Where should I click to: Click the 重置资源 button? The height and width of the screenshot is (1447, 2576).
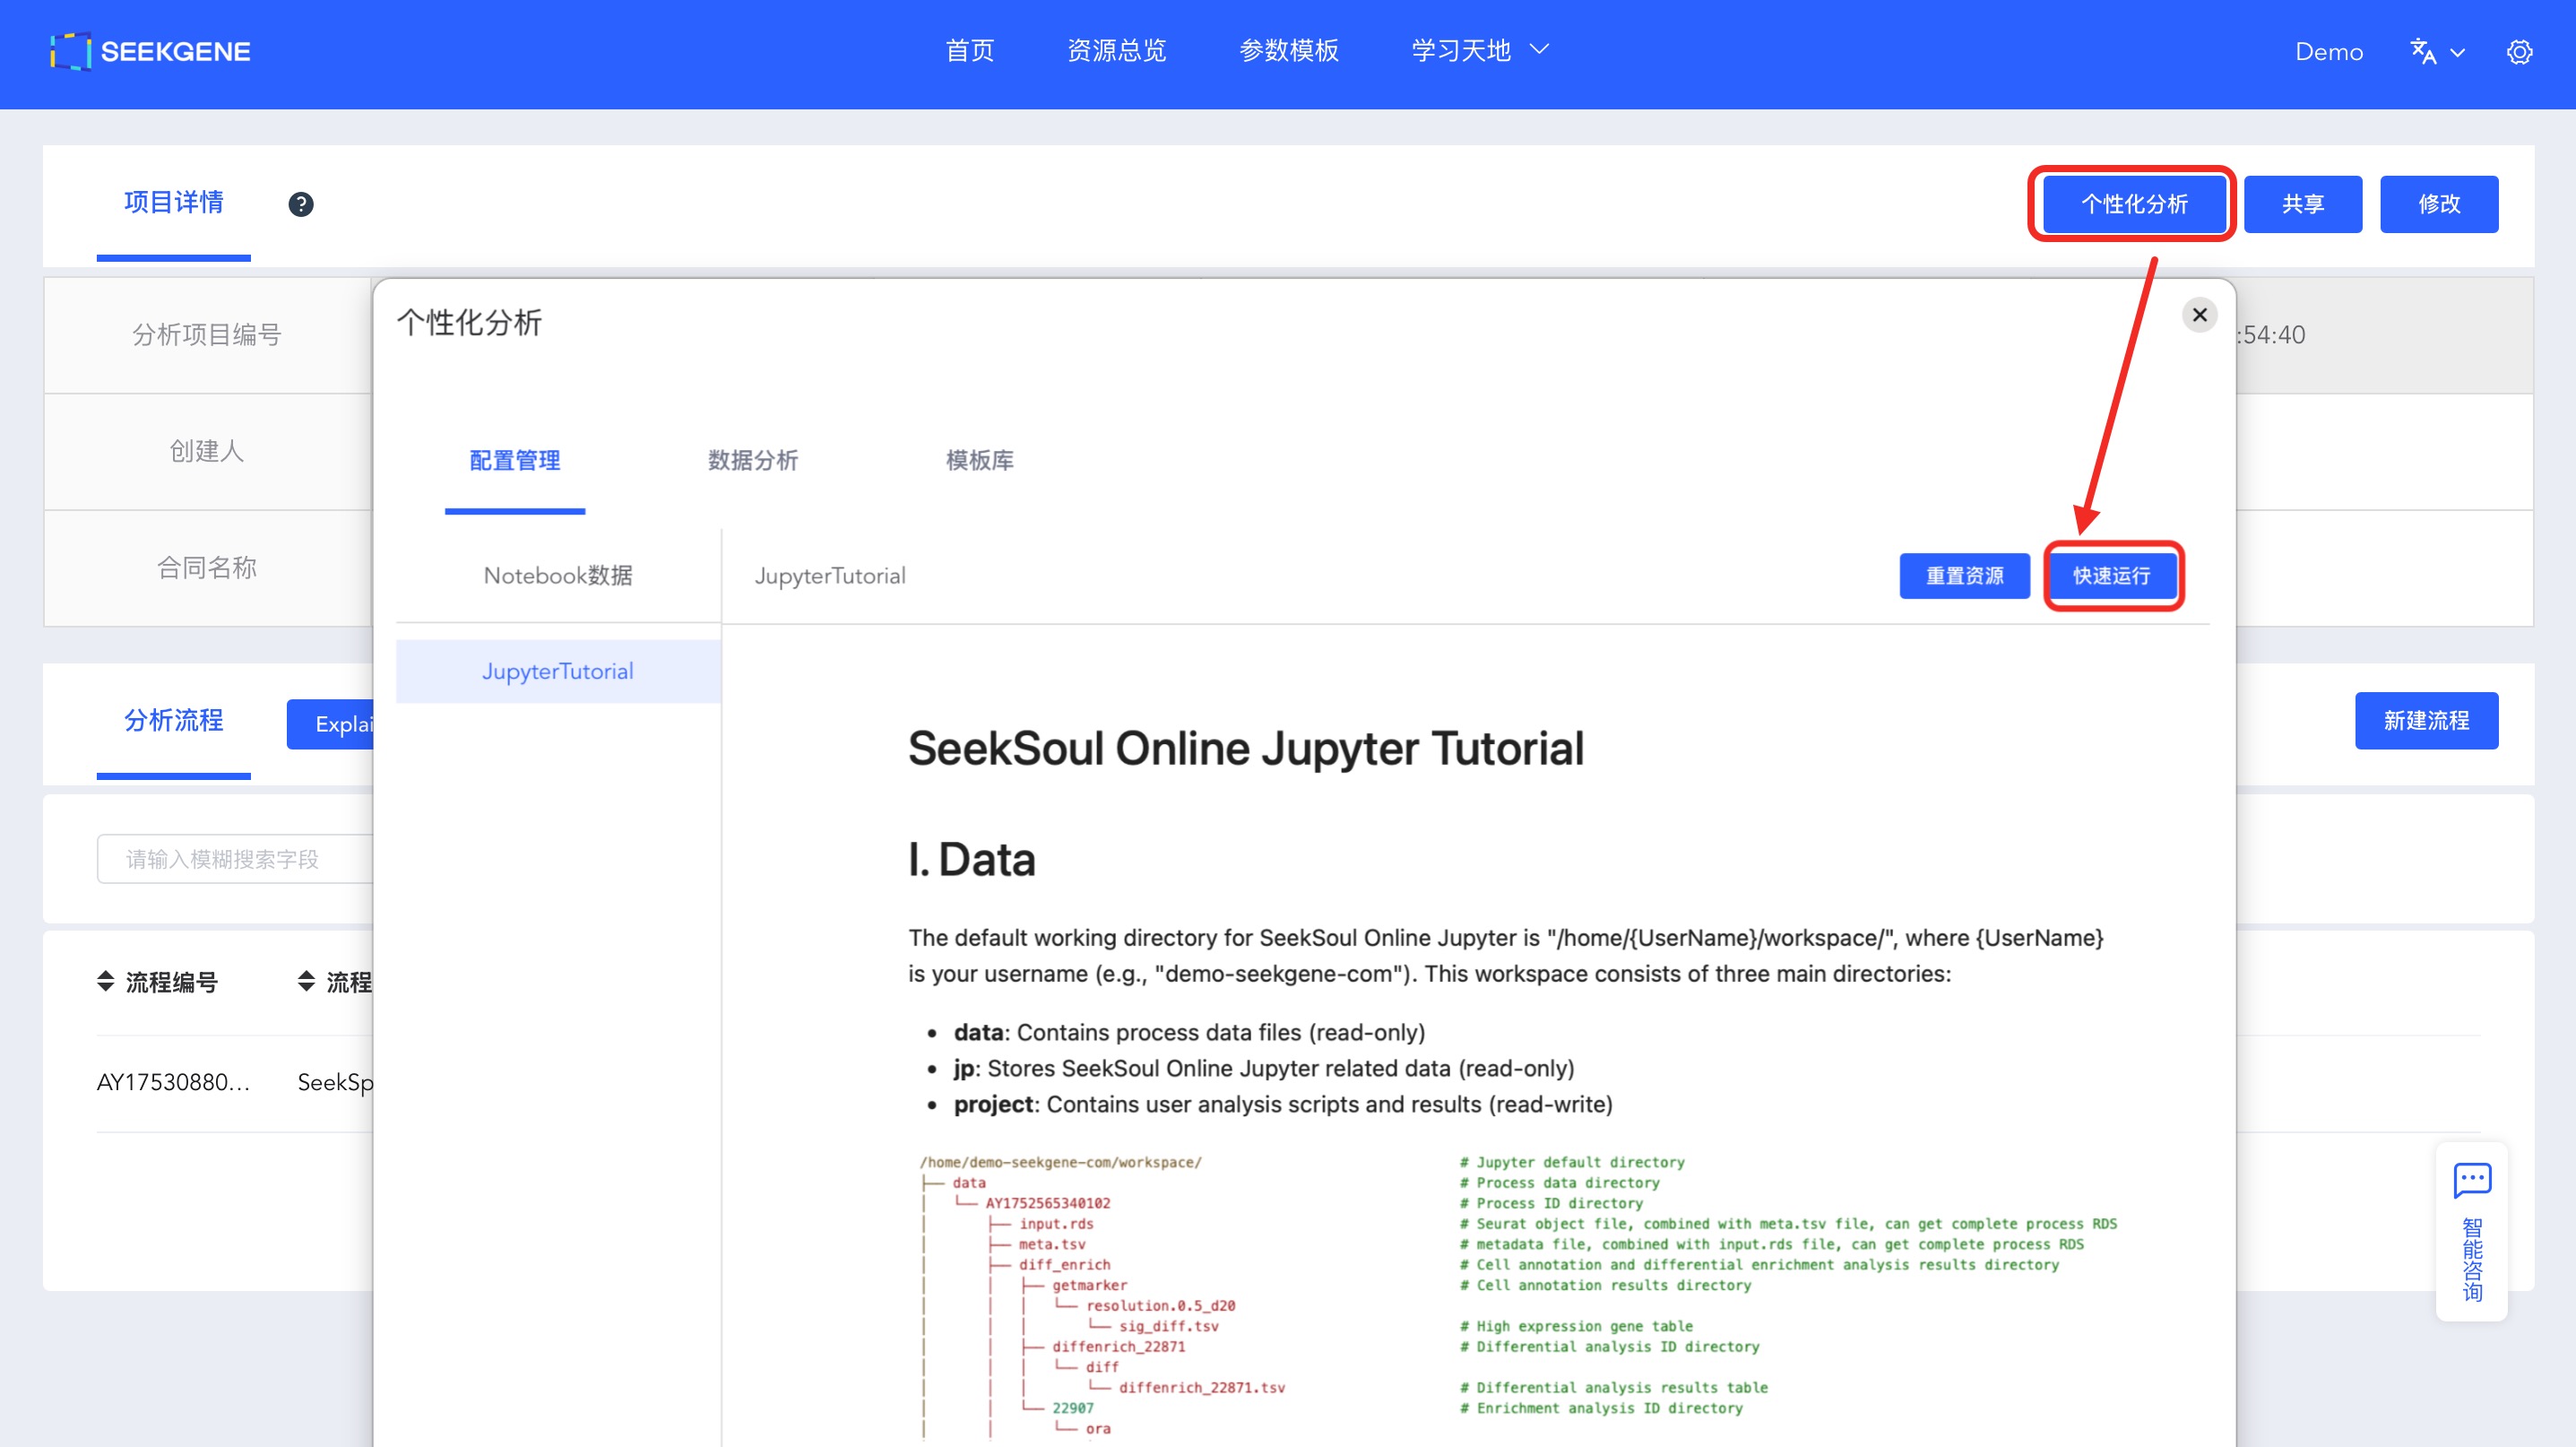click(1964, 575)
